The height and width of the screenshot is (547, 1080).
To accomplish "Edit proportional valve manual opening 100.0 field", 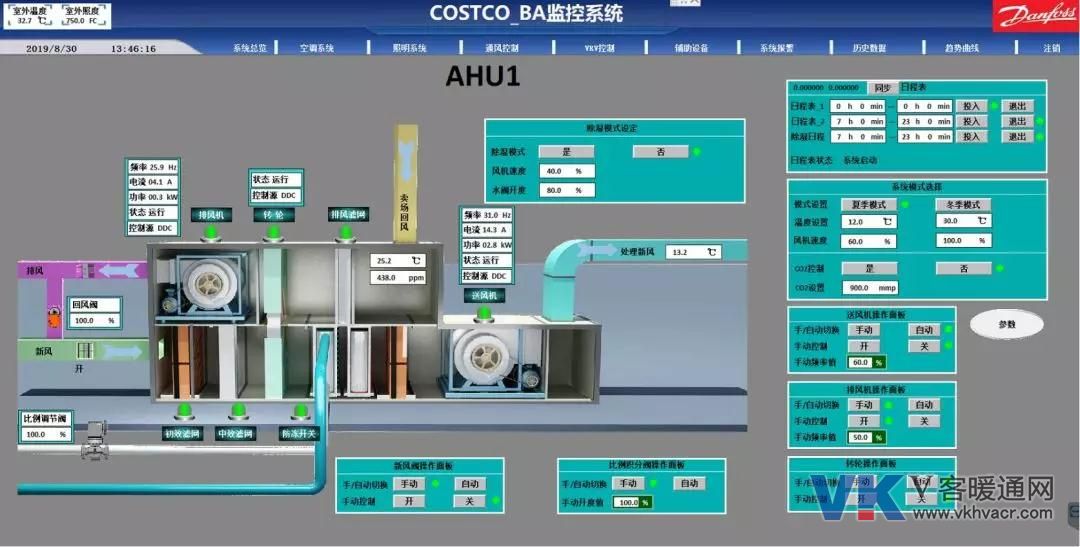I will tap(632, 502).
